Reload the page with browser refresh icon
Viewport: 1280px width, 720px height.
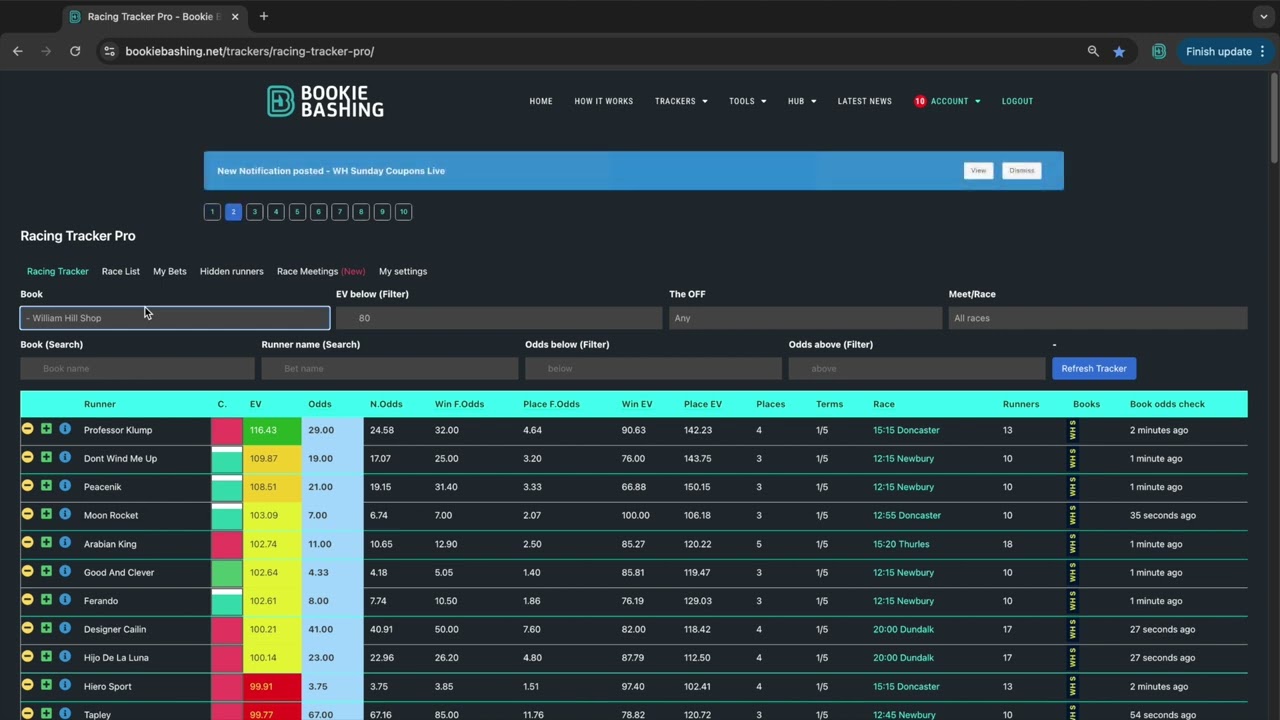coord(75,51)
